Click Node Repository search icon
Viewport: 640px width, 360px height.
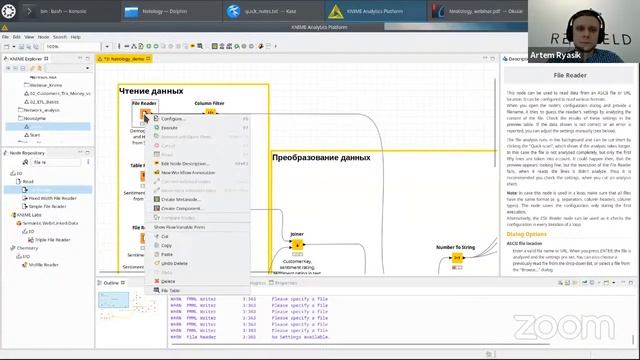[26, 162]
